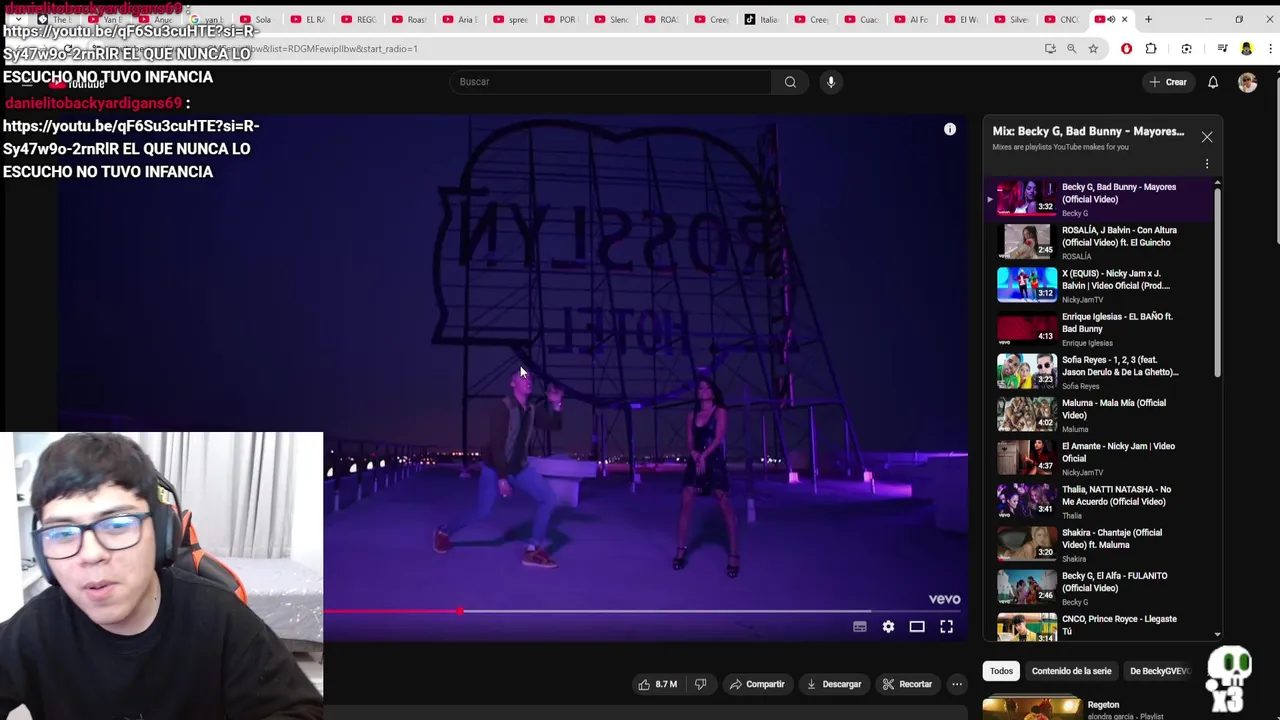Dislike the video with the thumbs-down

pyautogui.click(x=701, y=684)
